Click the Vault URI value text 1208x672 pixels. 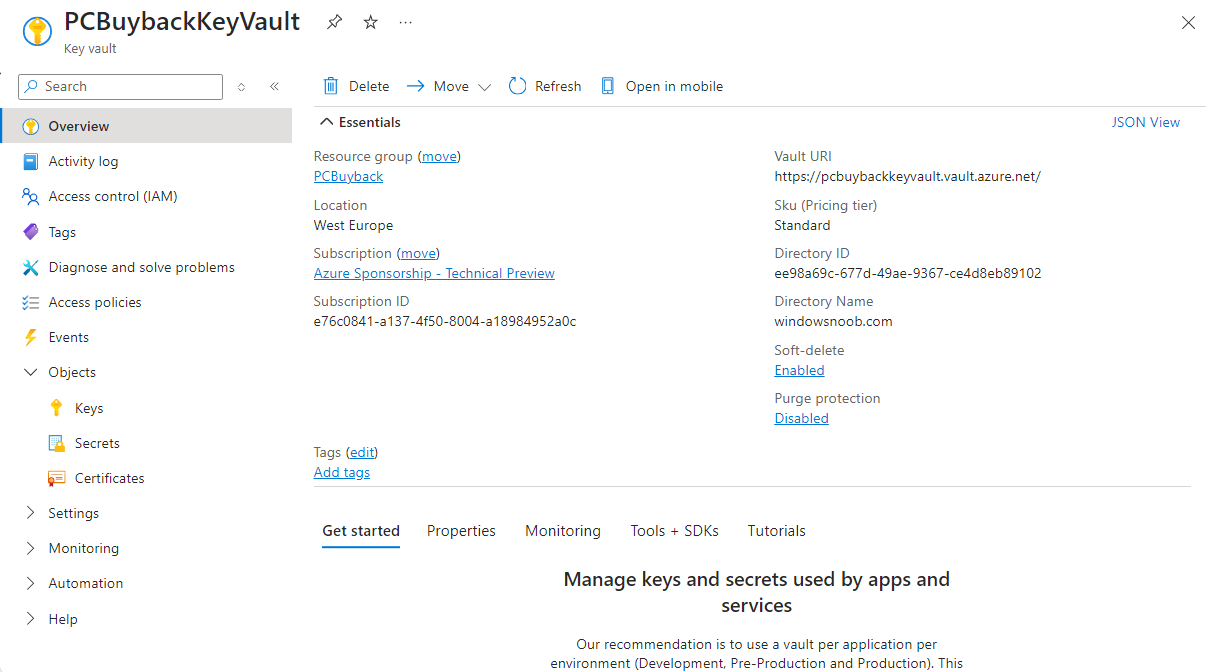[908, 177]
